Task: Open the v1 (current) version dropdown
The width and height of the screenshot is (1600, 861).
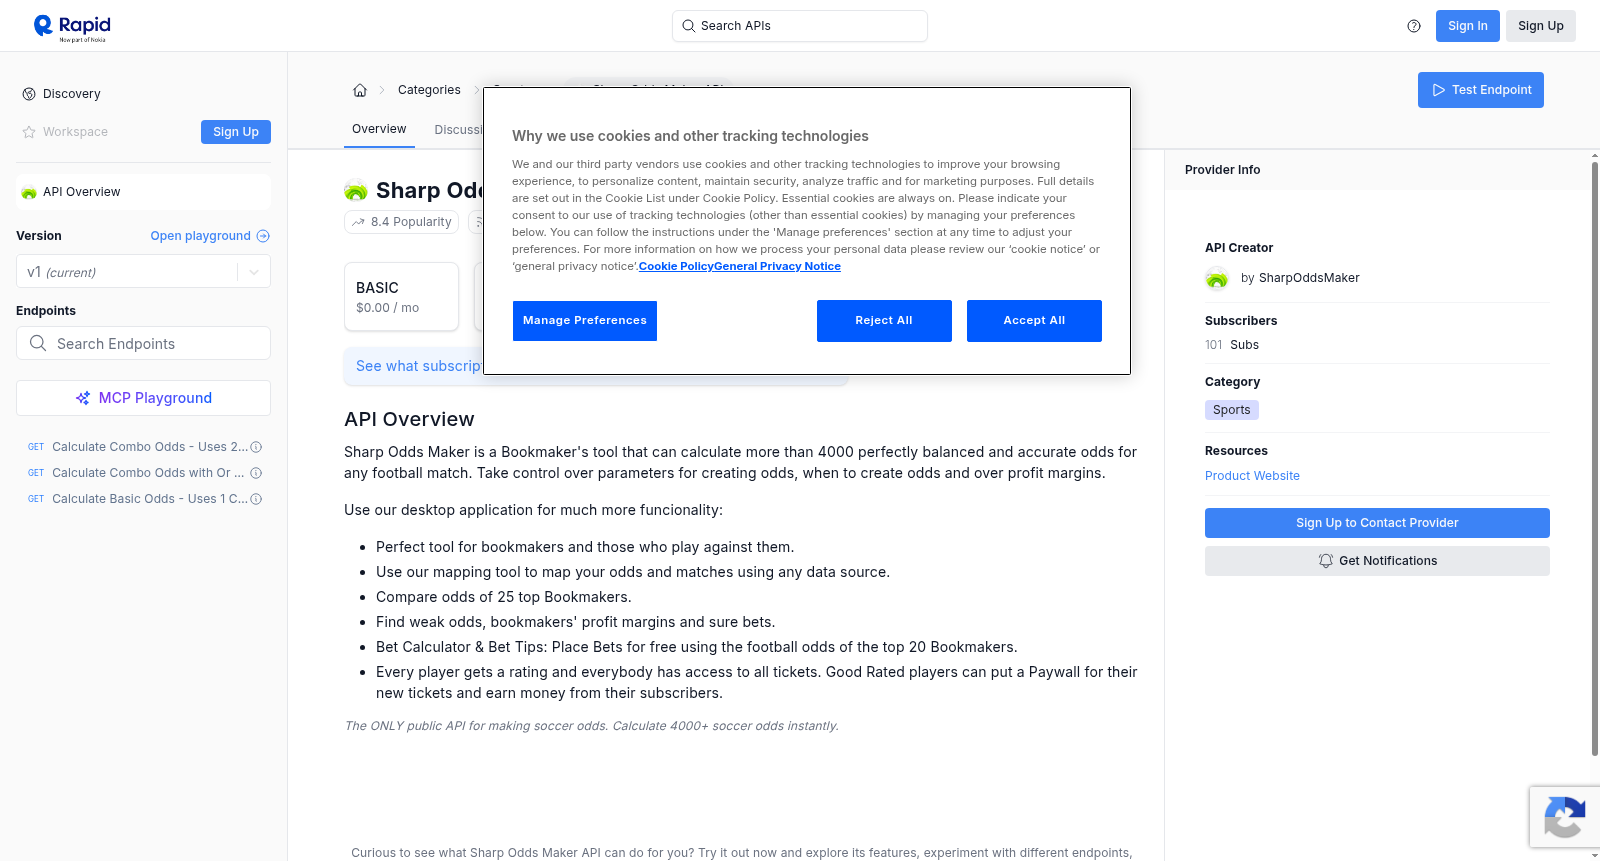Action: click(x=143, y=272)
